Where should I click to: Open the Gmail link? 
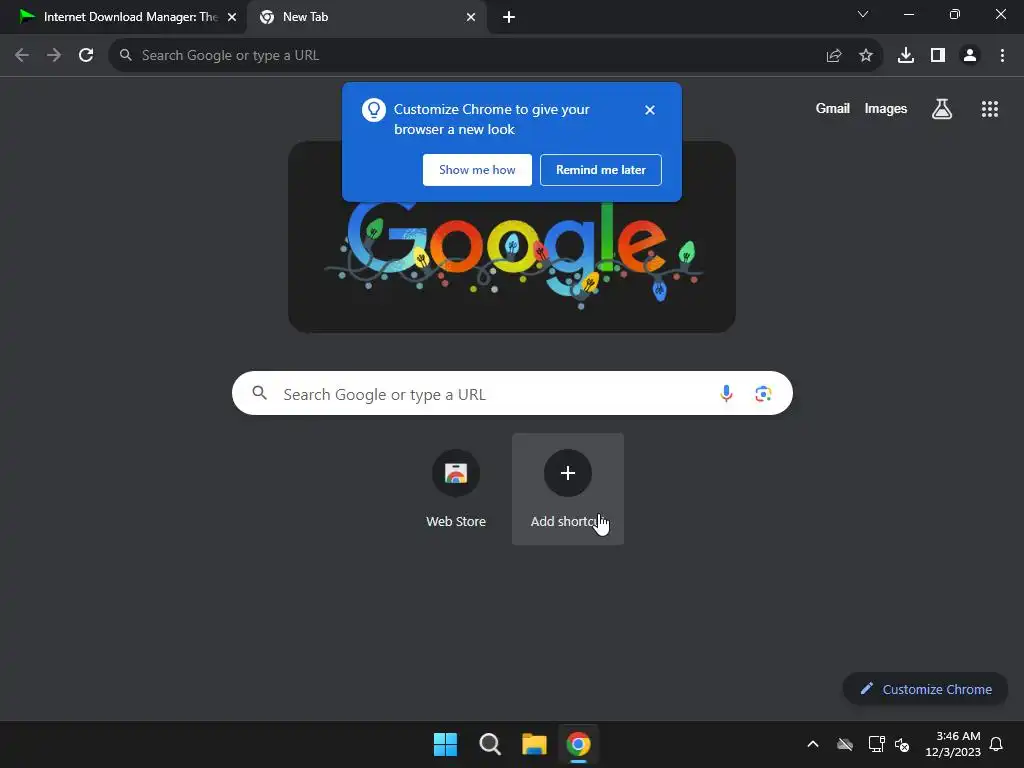click(x=833, y=108)
